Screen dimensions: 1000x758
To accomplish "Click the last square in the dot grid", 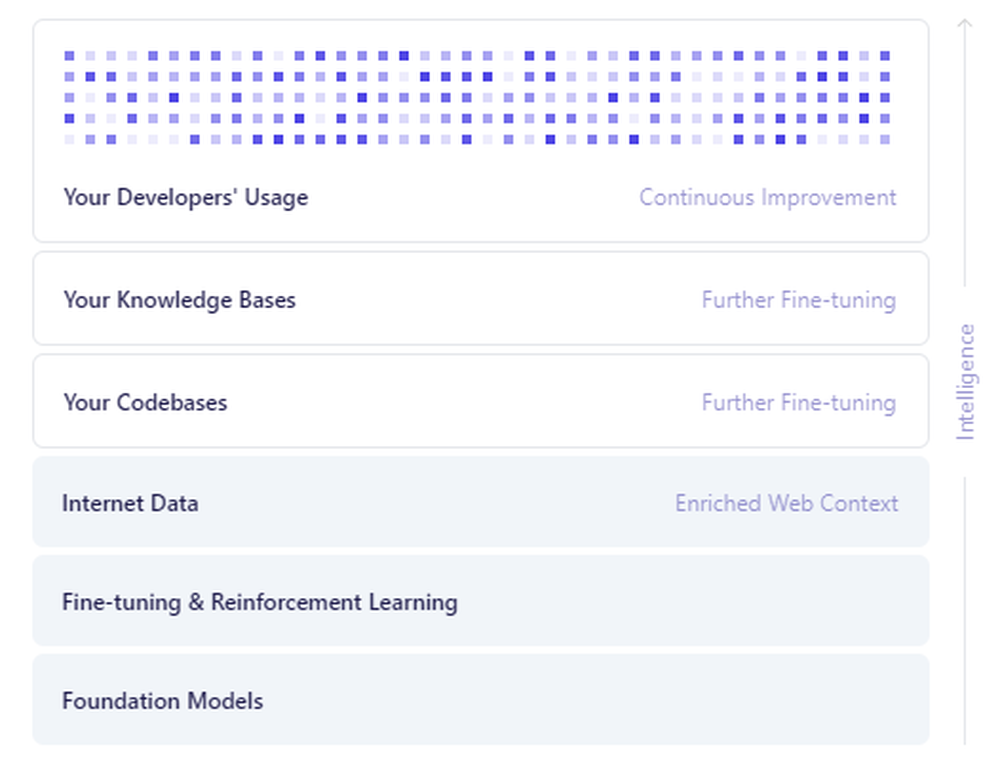I will (x=885, y=139).
